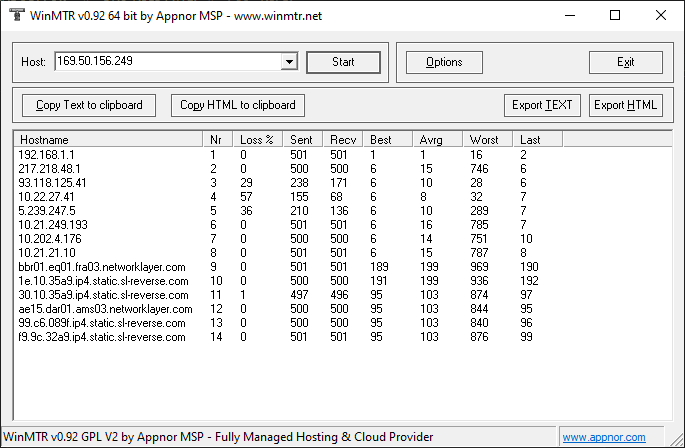Screen dimensions: 685x448
Task: Open the Host dropdown arrow
Action: coord(289,62)
